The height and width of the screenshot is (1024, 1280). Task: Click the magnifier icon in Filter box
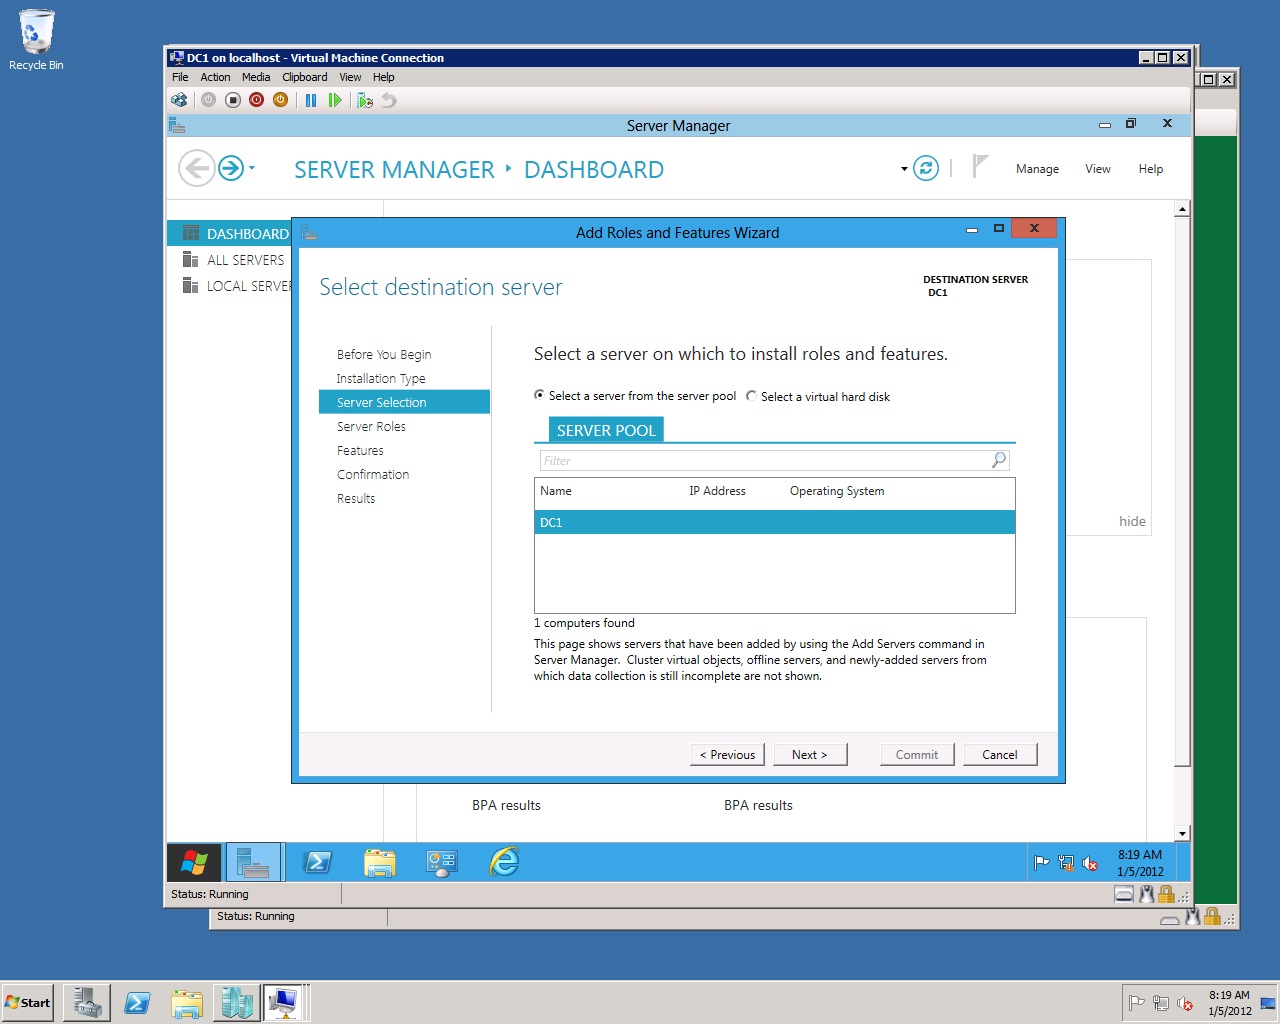point(999,460)
